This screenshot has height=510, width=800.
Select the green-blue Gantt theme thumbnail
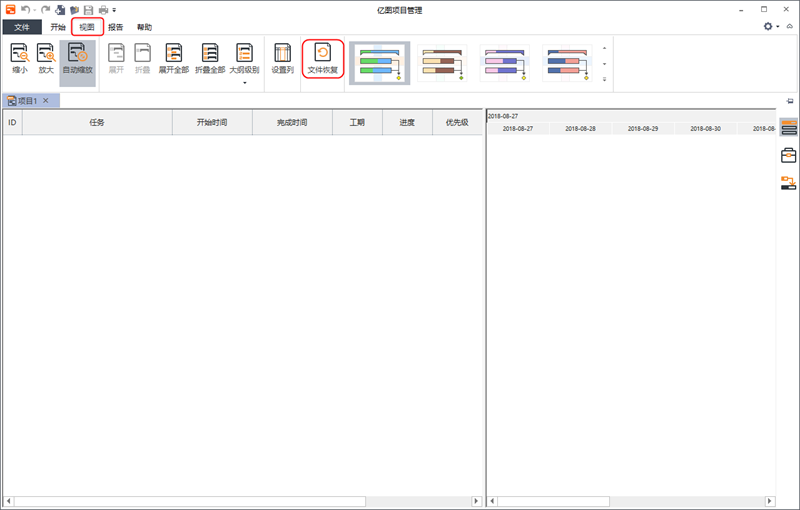point(379,63)
